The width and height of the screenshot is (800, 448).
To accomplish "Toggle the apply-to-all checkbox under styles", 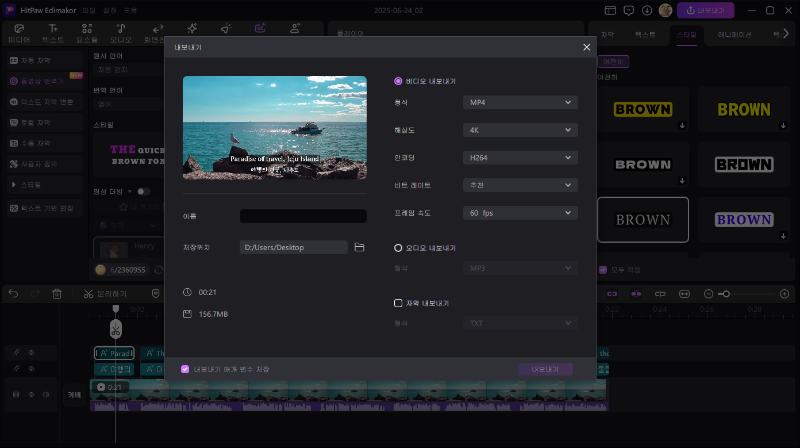I will 603,269.
